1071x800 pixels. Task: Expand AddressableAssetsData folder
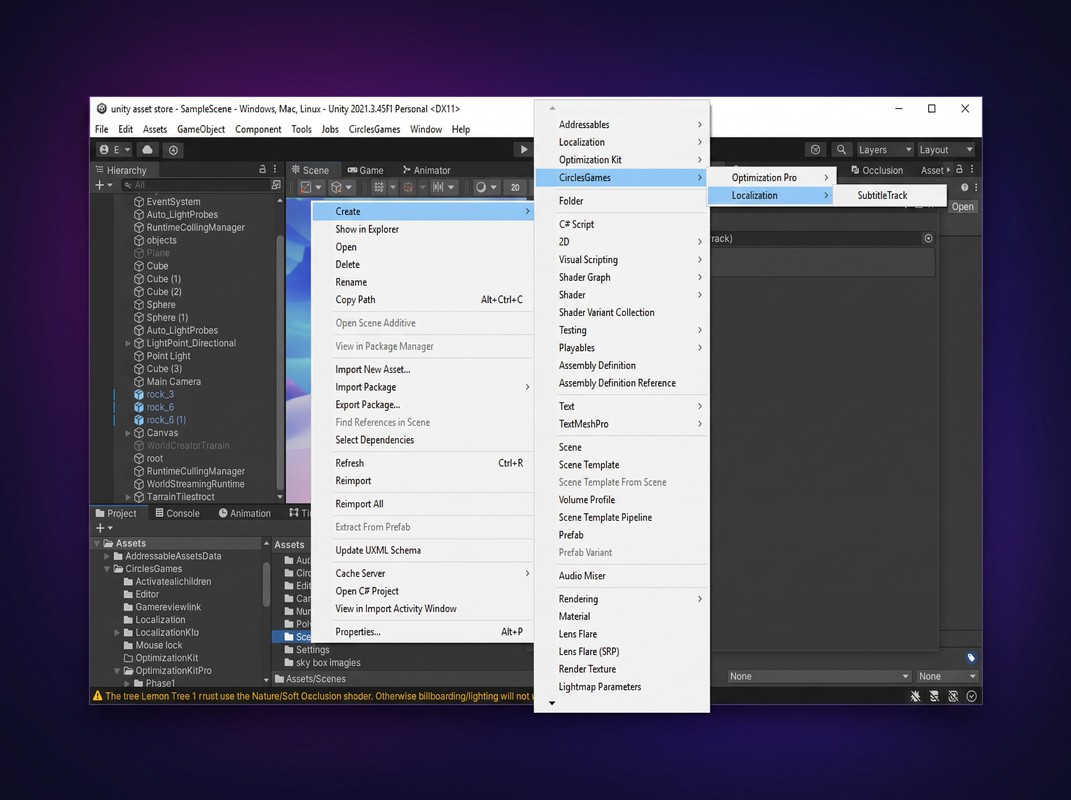pyautogui.click(x=107, y=556)
